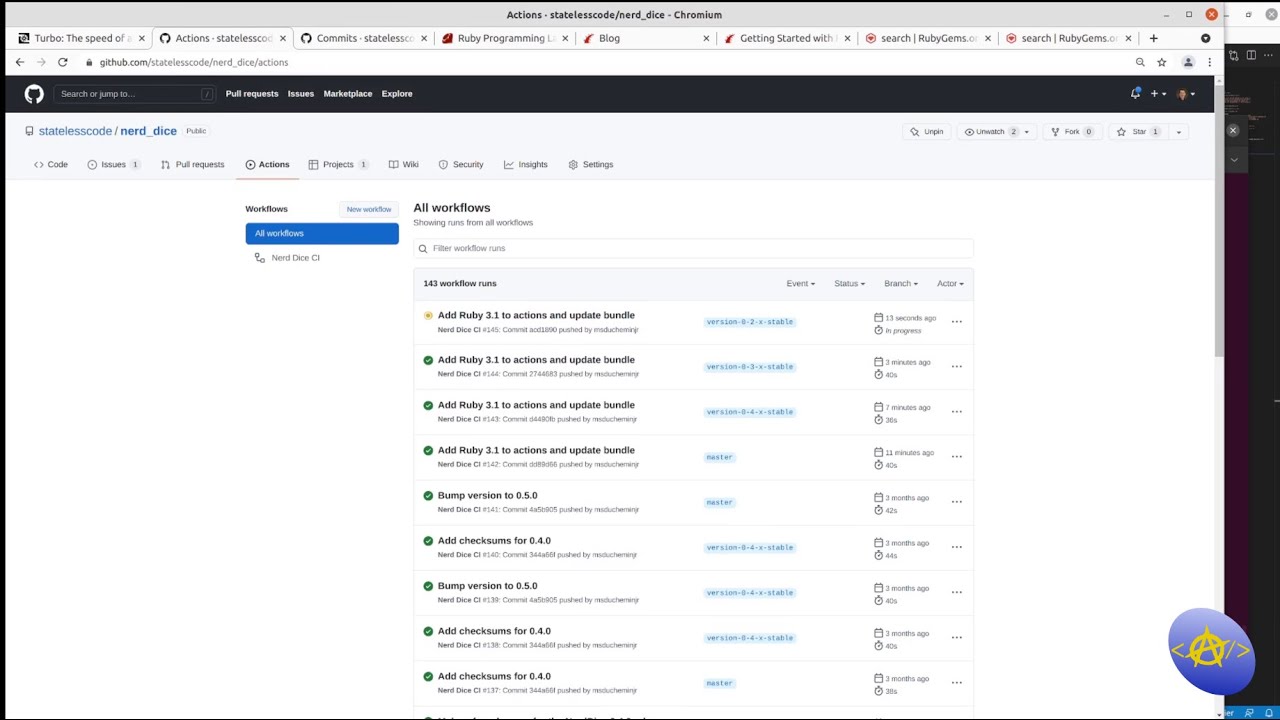This screenshot has height=720, width=1280.
Task: Click the version-0-3-x-stable branch label
Action: pyautogui.click(x=749, y=367)
